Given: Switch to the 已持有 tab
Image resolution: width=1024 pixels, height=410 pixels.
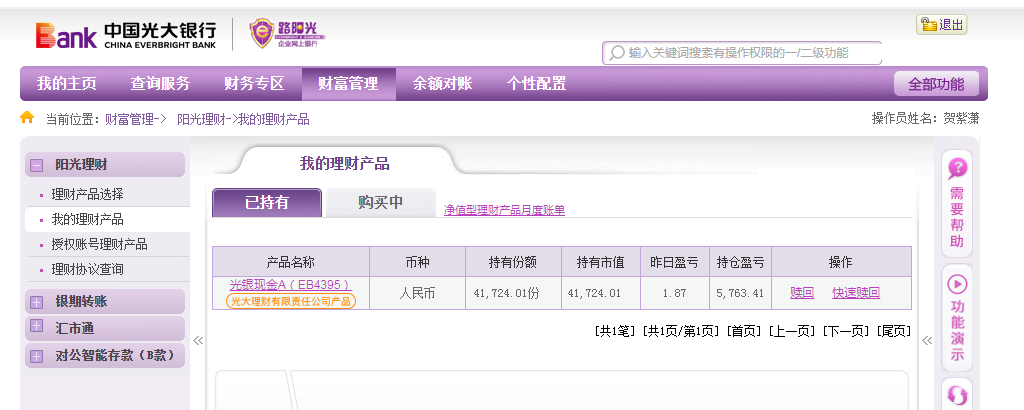Looking at the screenshot, I should tap(267, 202).
